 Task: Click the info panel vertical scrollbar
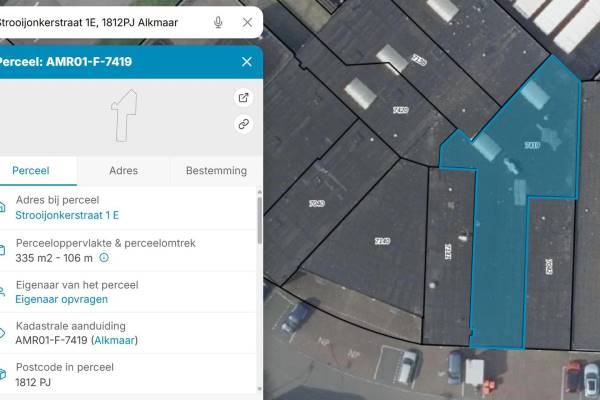tap(260, 220)
